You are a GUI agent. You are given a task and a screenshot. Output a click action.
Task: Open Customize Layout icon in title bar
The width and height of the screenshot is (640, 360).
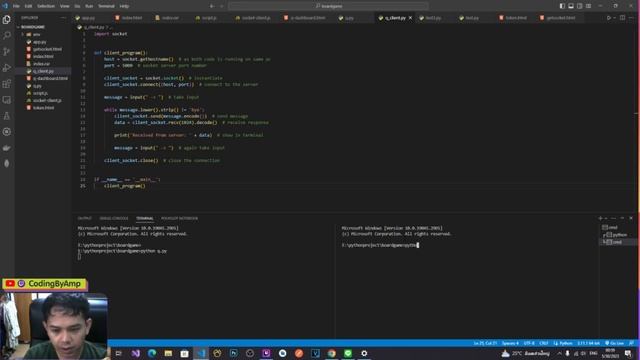pyautogui.click(x=588, y=6)
